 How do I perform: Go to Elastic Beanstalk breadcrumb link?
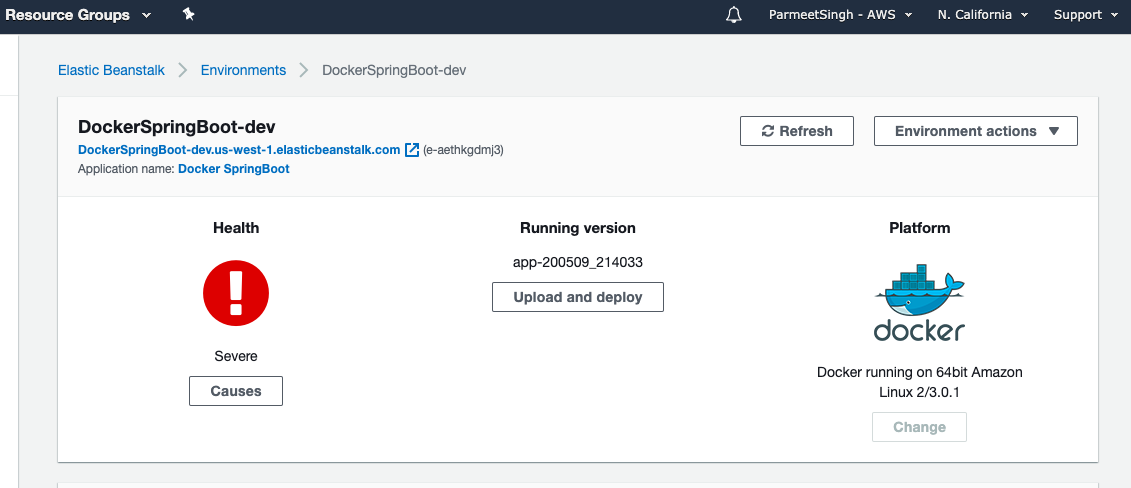(x=111, y=70)
